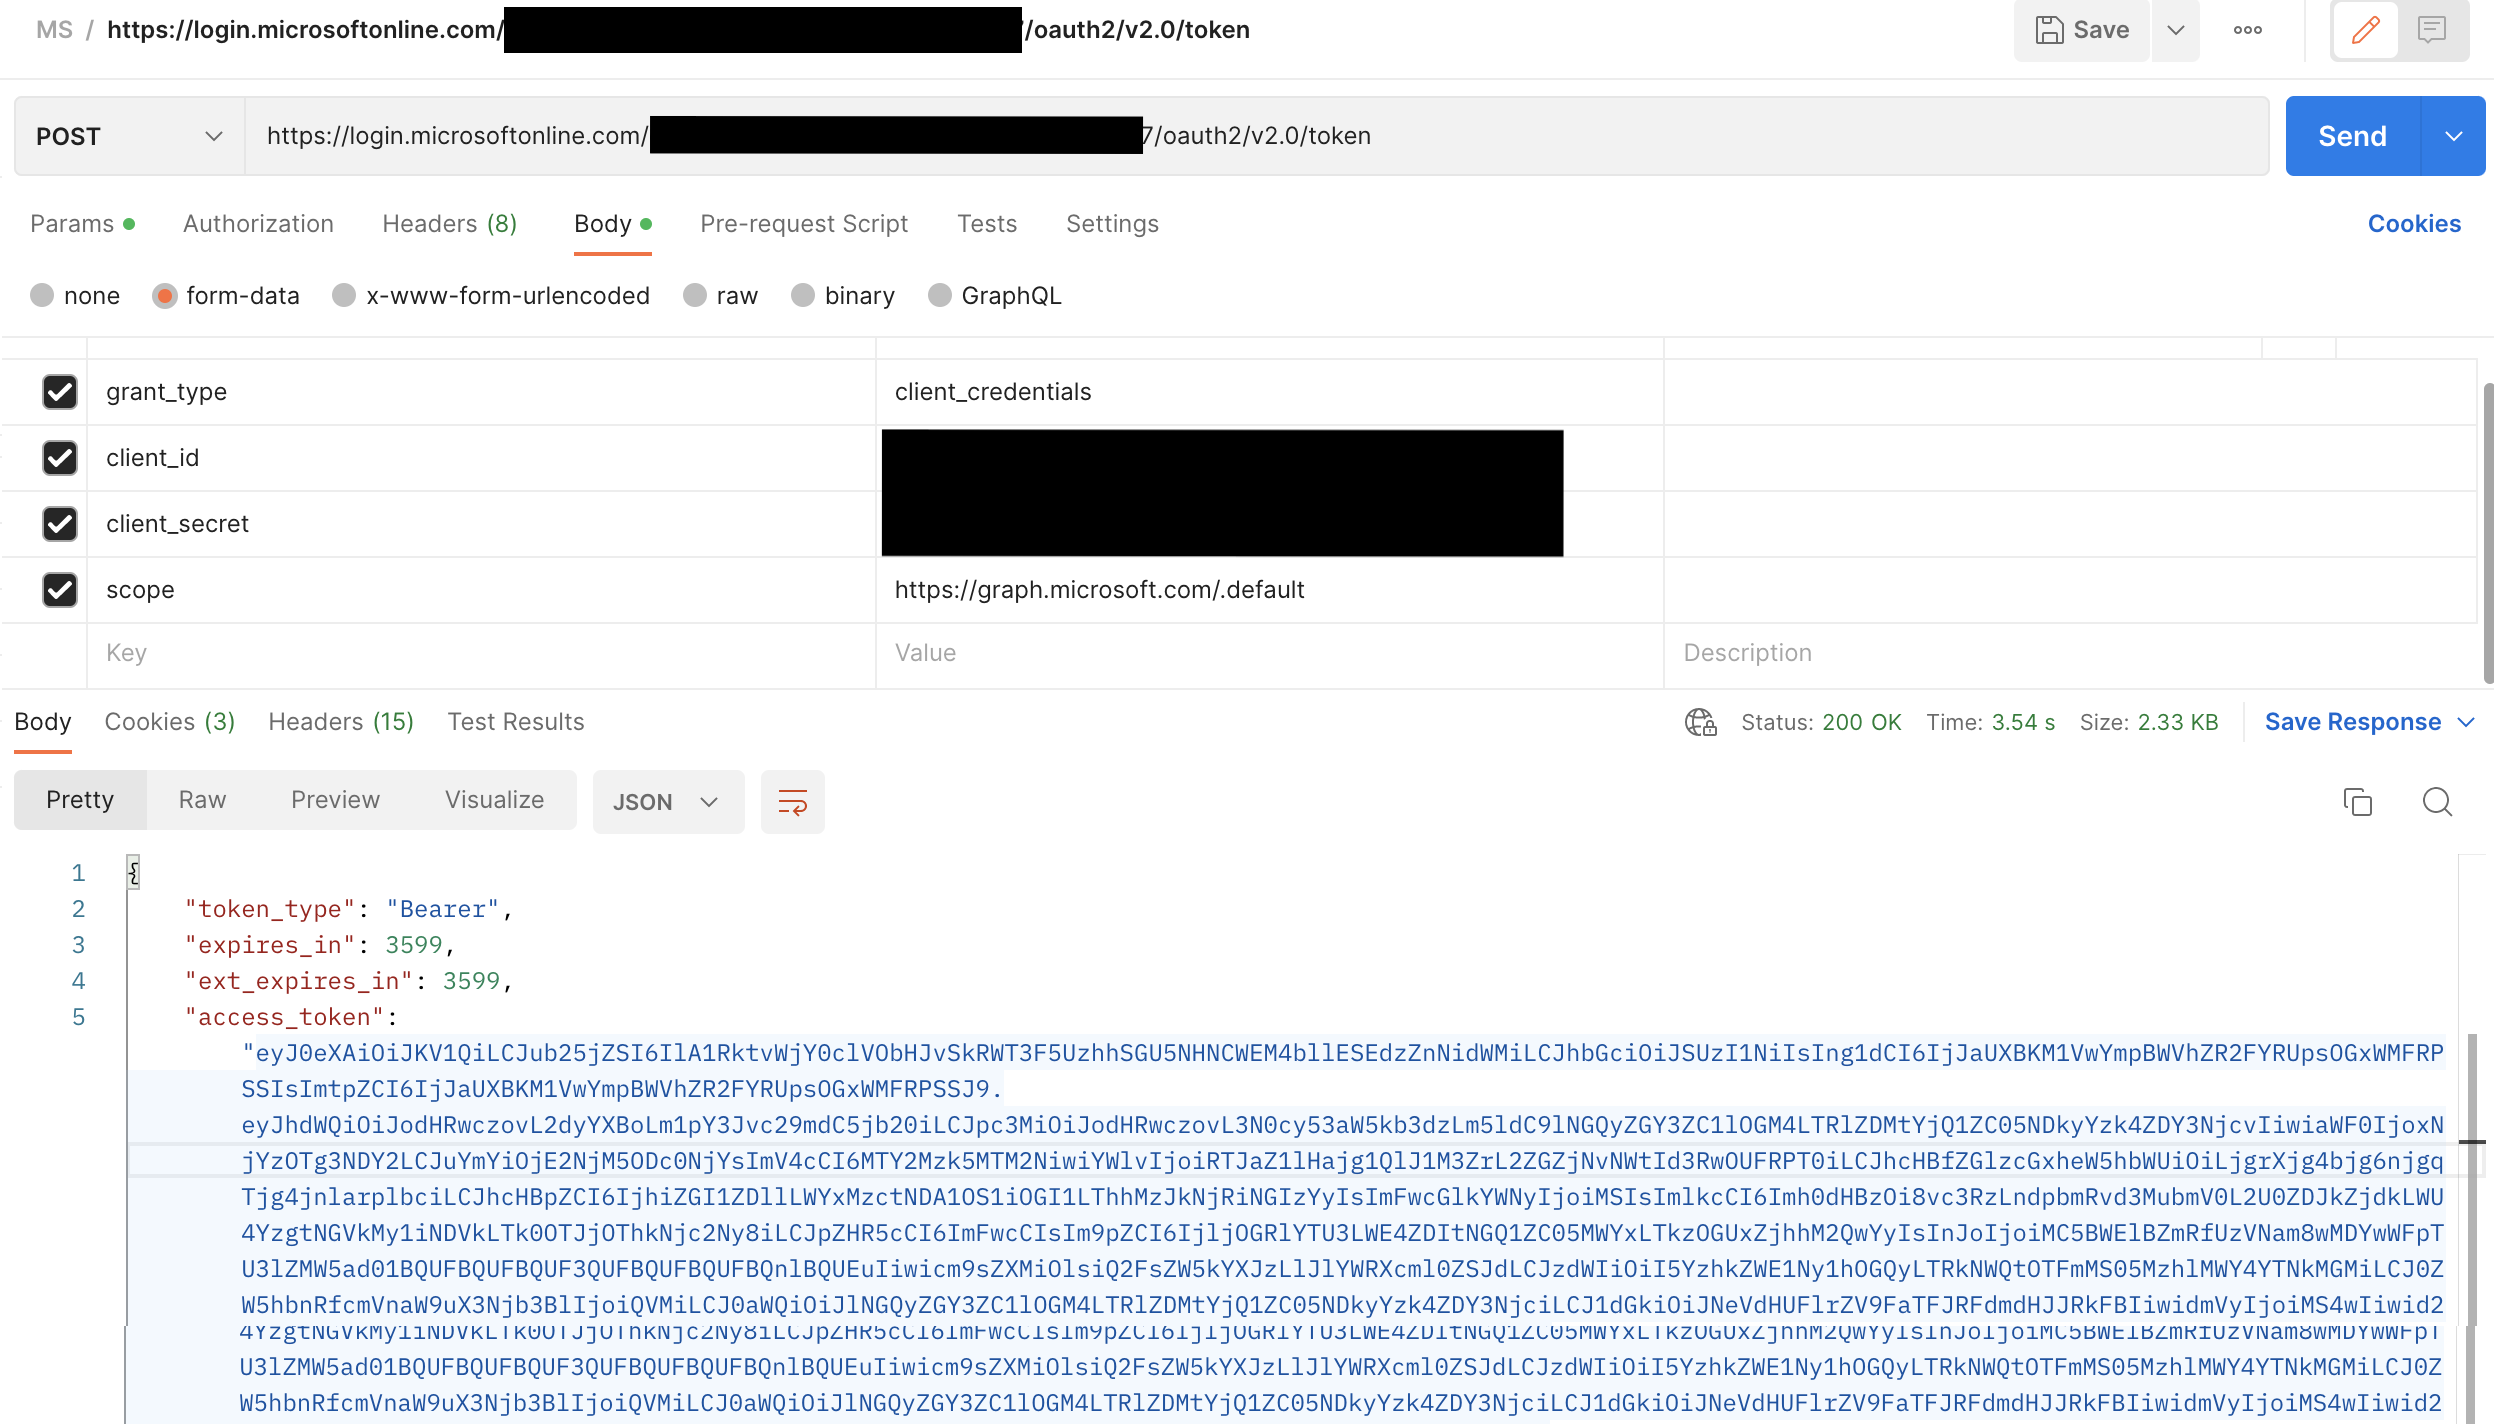Switch to response Headers (15) tab
The width and height of the screenshot is (2494, 1424).
point(341,722)
